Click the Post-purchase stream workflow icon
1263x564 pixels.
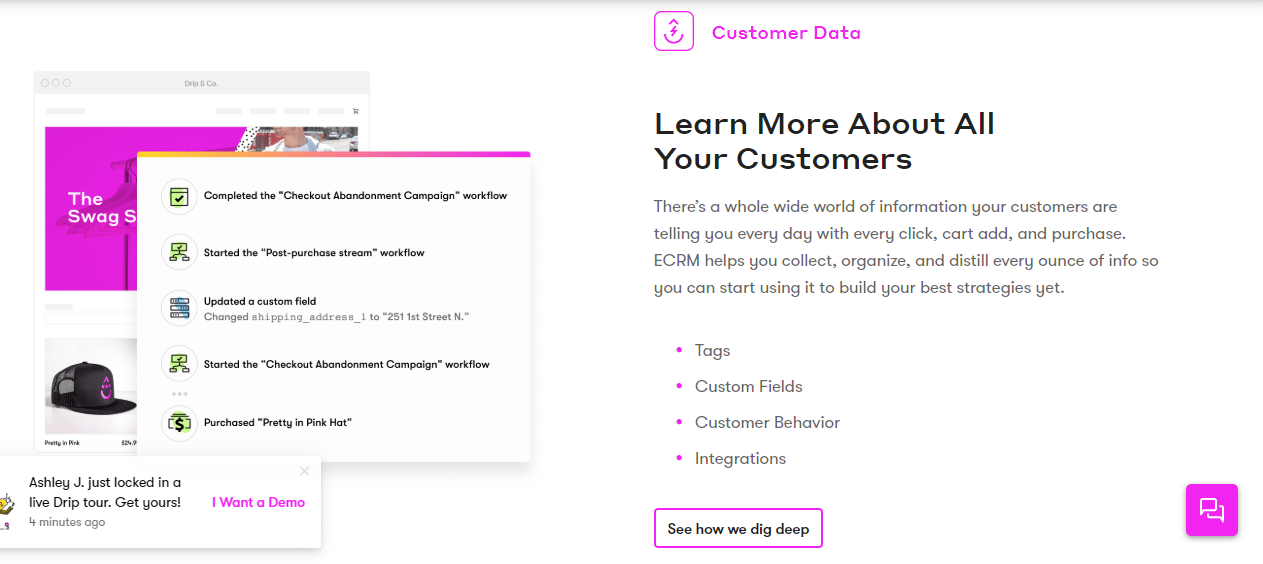pos(179,252)
